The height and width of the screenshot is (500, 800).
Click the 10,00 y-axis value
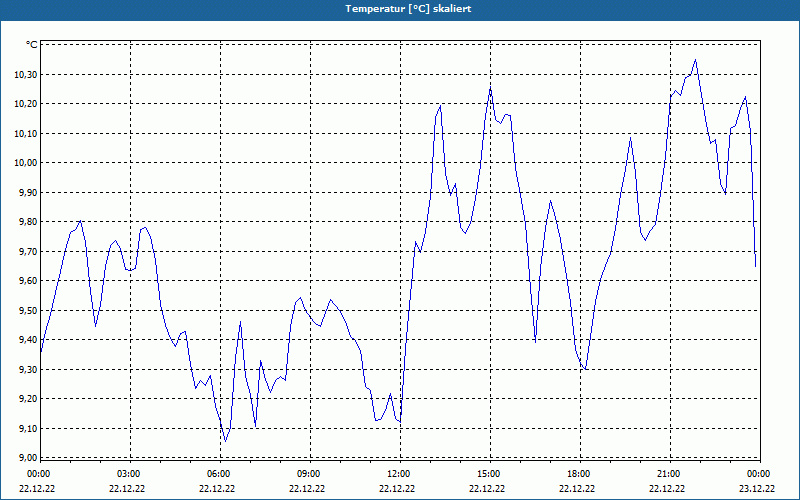pyautogui.click(x=26, y=163)
